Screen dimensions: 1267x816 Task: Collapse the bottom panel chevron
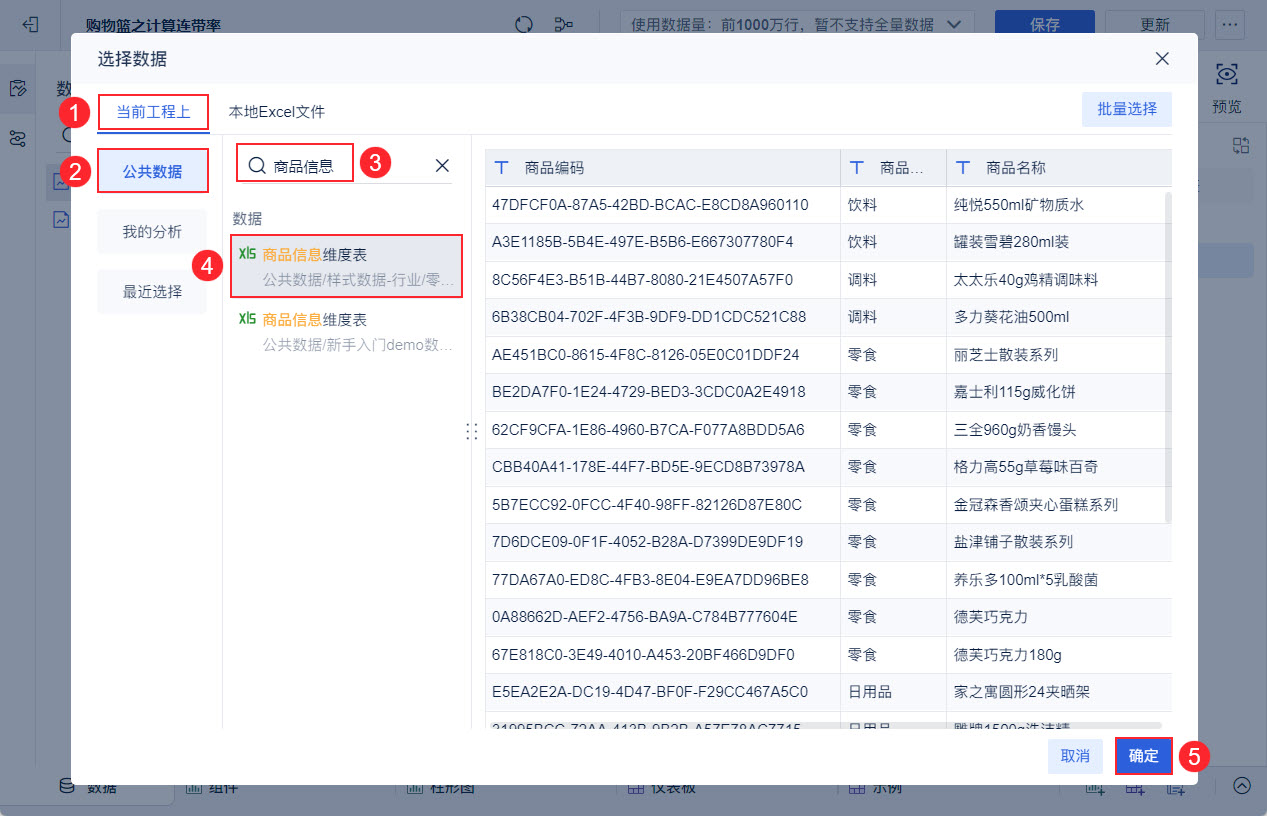click(x=1243, y=786)
